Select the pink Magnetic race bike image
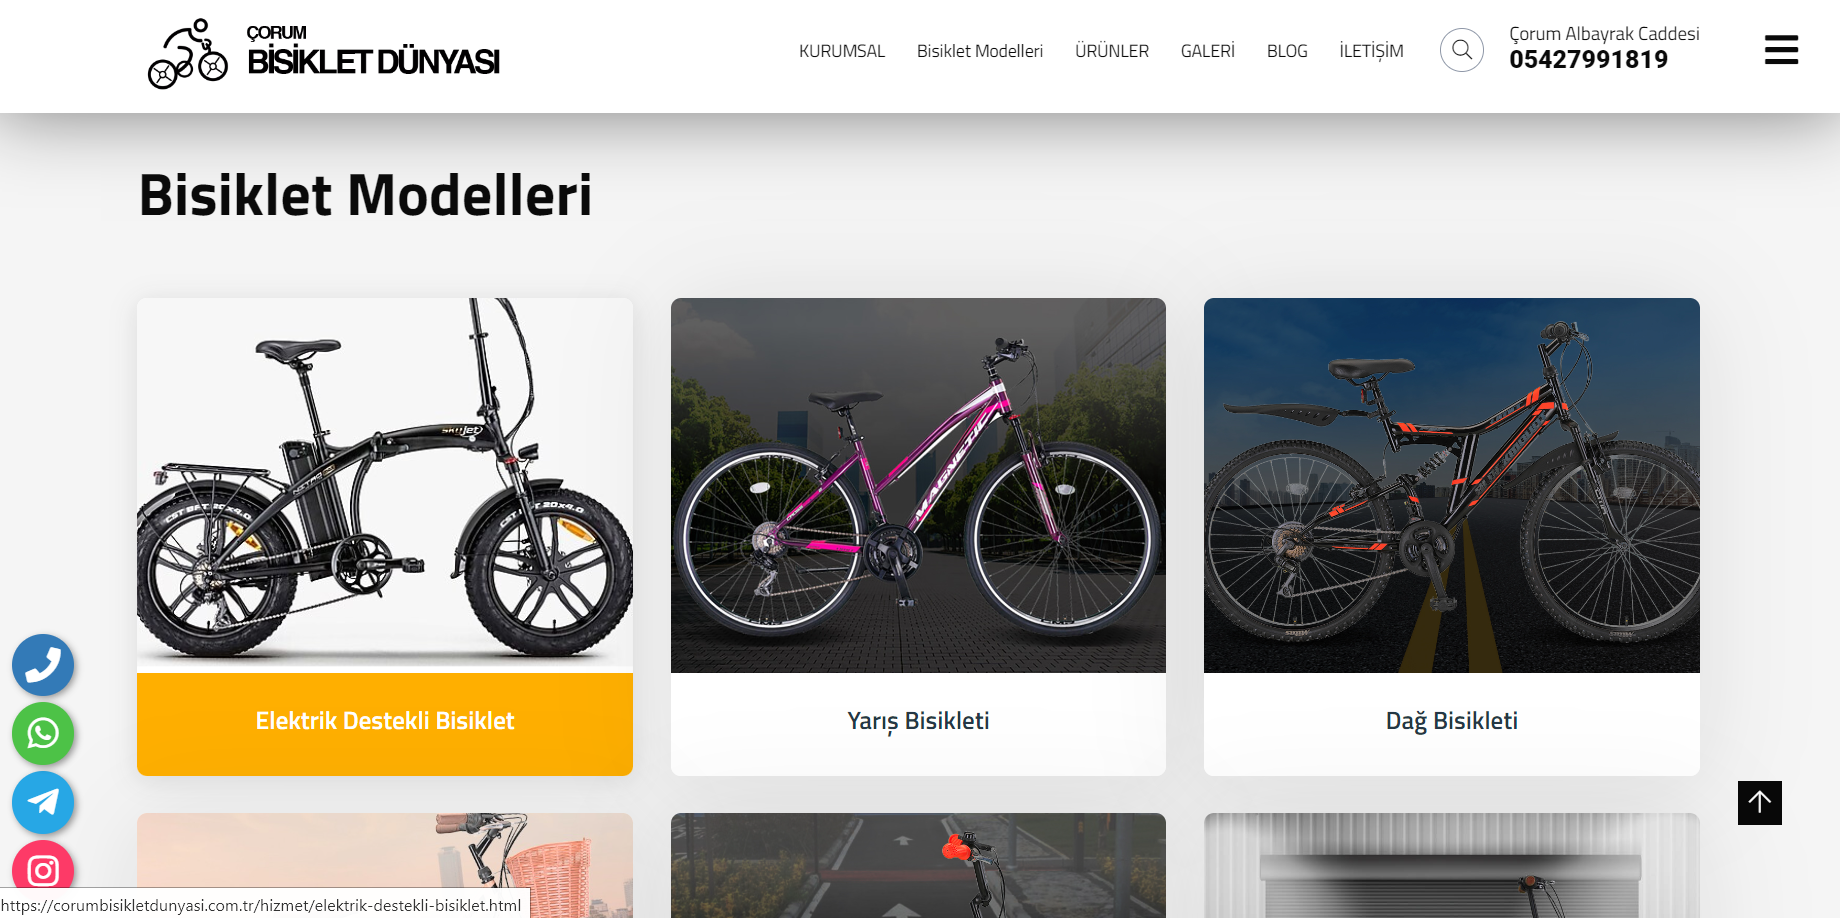Screen dimensions: 1840x918 pyautogui.click(x=918, y=485)
